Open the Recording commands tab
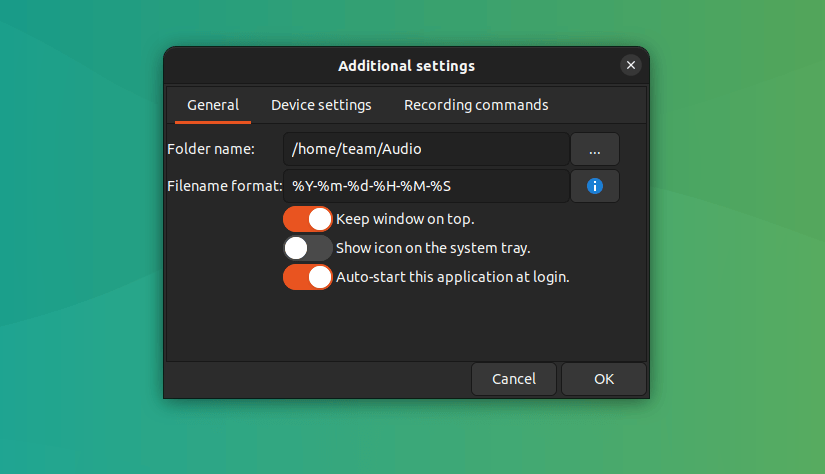The image size is (825, 474). click(476, 105)
